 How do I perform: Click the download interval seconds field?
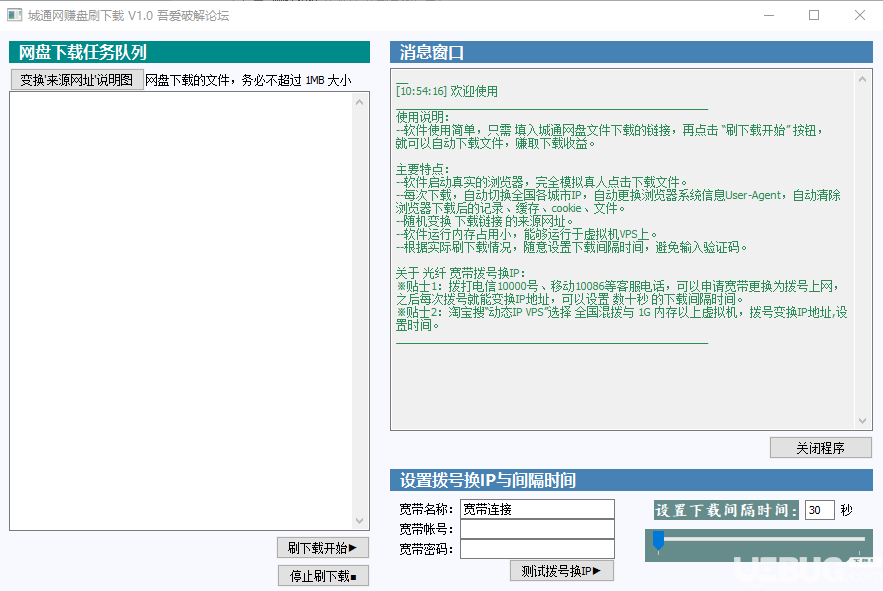819,510
